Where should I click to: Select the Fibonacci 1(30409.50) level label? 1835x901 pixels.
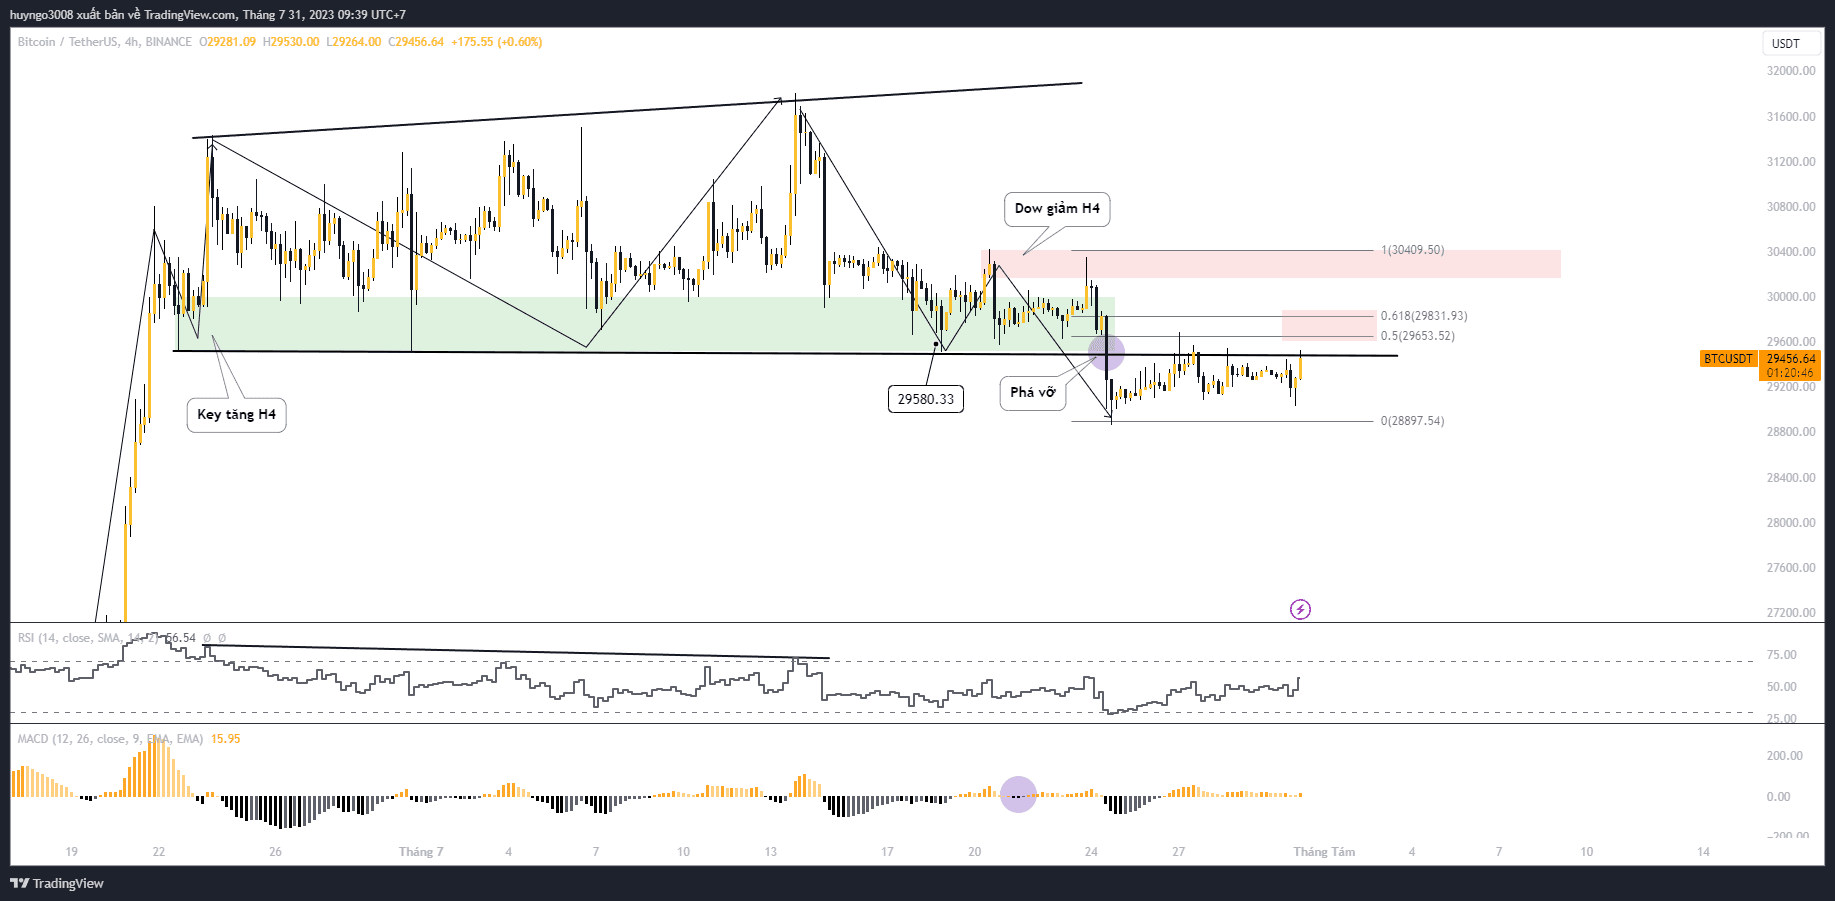coord(1412,250)
